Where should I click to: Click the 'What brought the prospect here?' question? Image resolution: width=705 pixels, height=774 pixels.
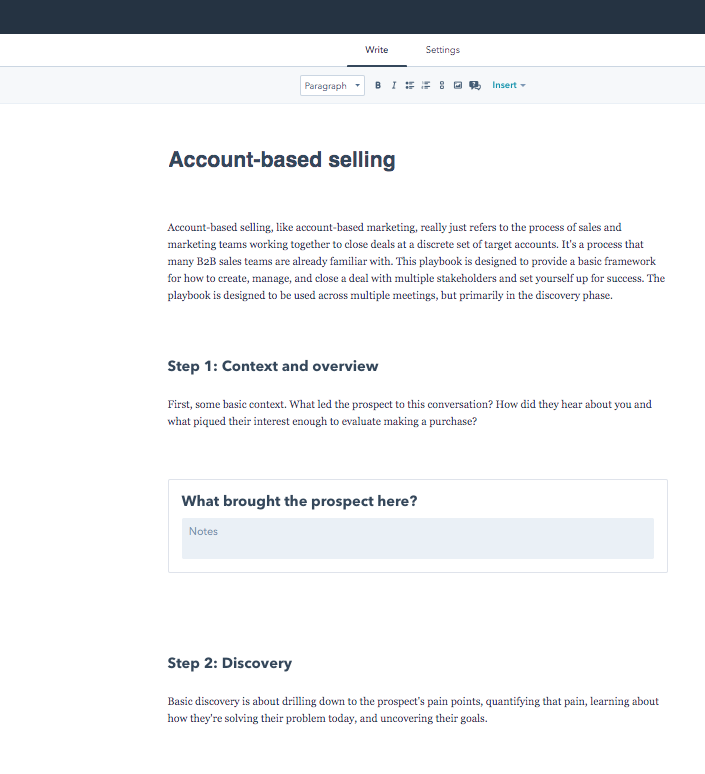pos(299,501)
